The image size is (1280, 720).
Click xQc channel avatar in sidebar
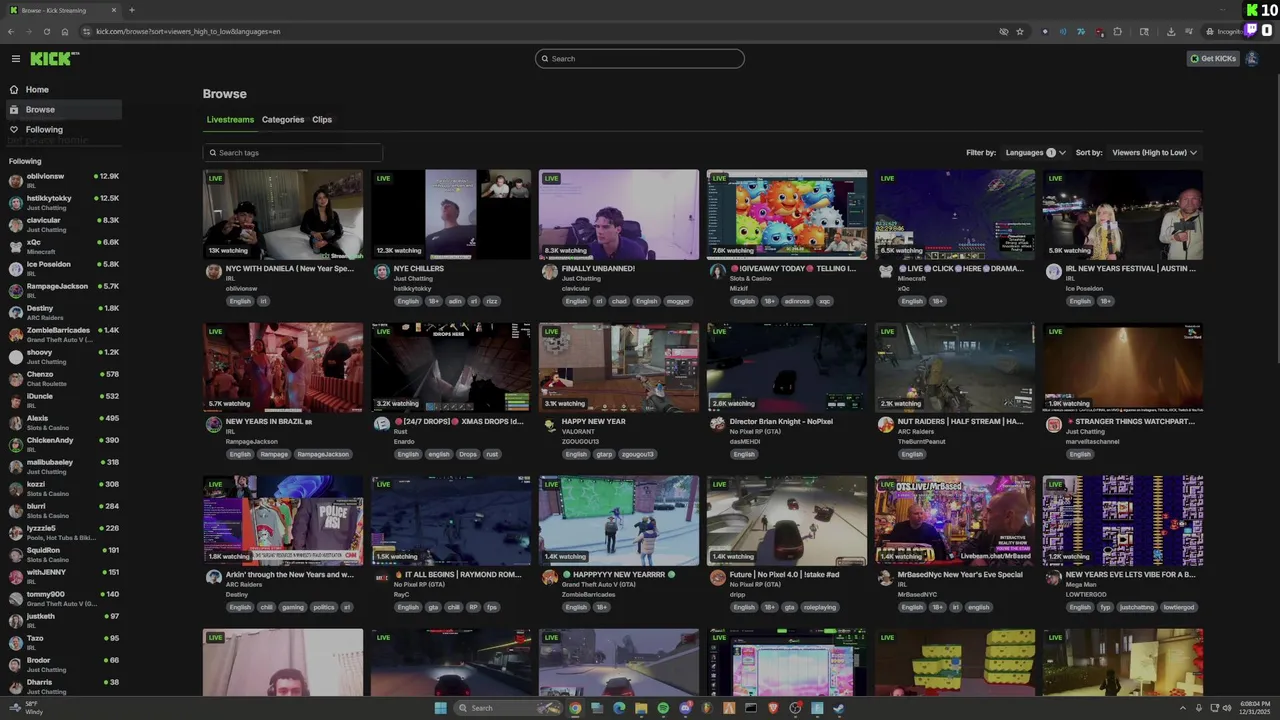coord(16,247)
